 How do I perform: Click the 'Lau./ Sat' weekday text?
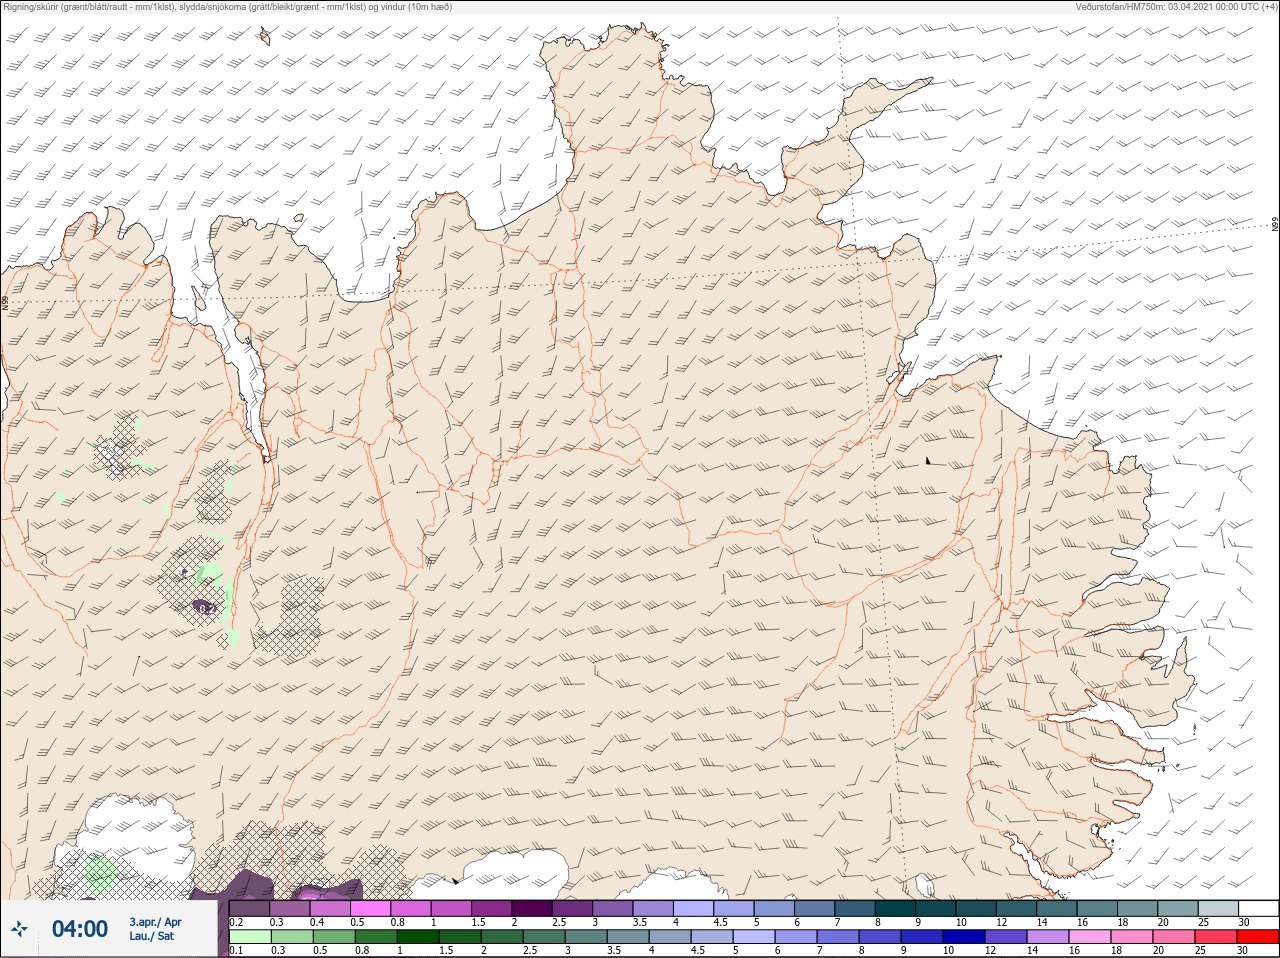click(x=151, y=936)
